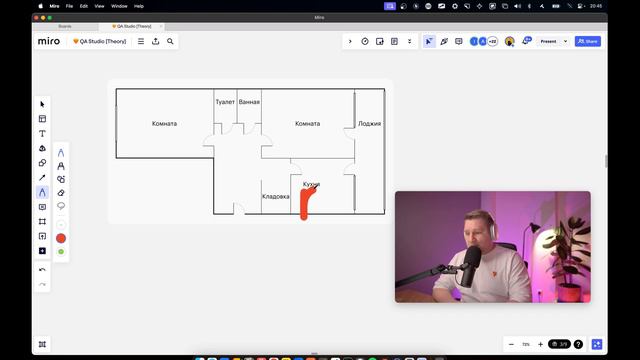Undo the last action
The image size is (640, 360).
click(42, 270)
